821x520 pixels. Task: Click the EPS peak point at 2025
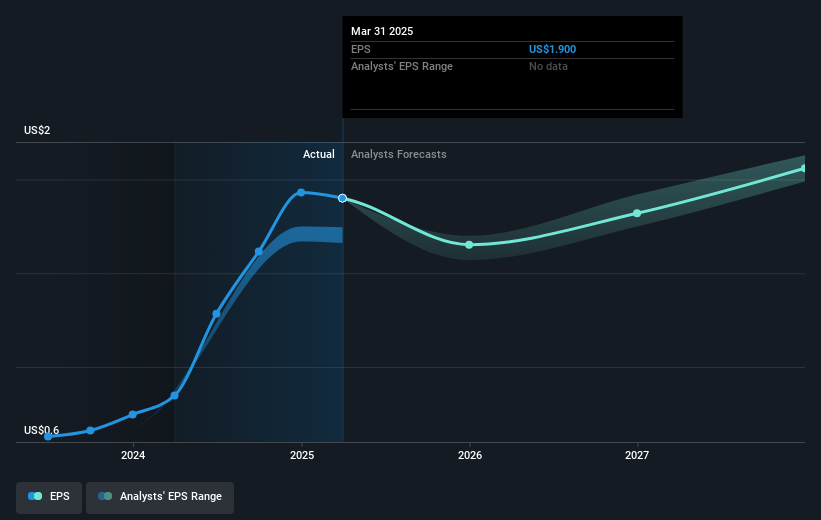pos(301,193)
